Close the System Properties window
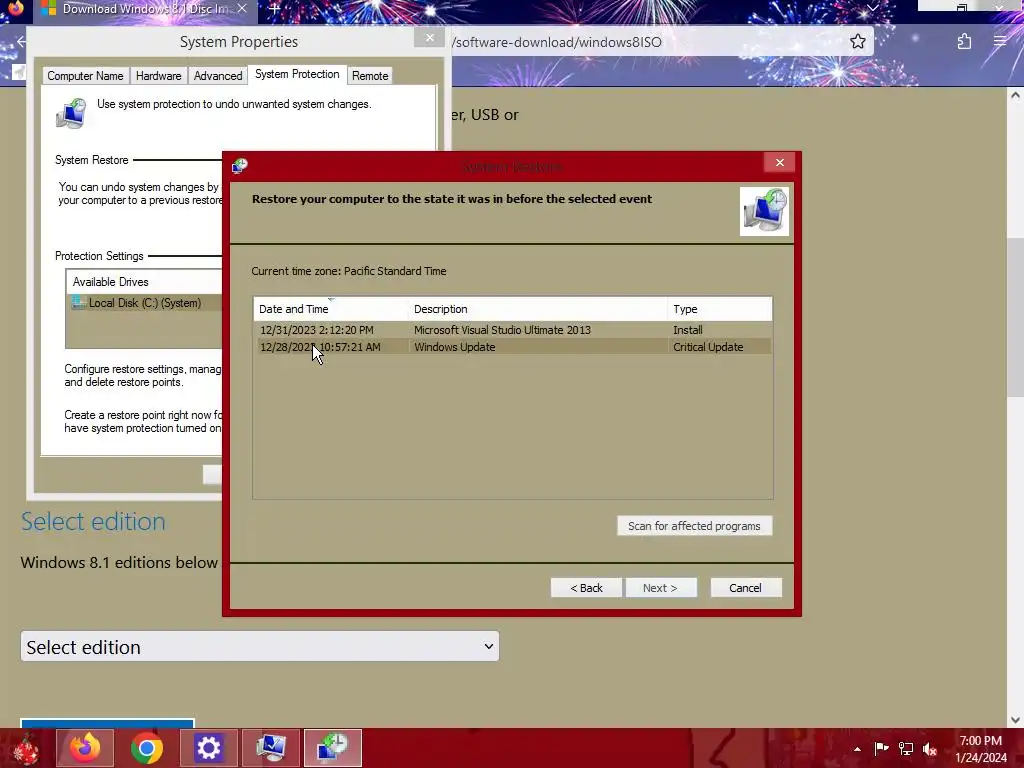The width and height of the screenshot is (1024, 768). [x=429, y=38]
